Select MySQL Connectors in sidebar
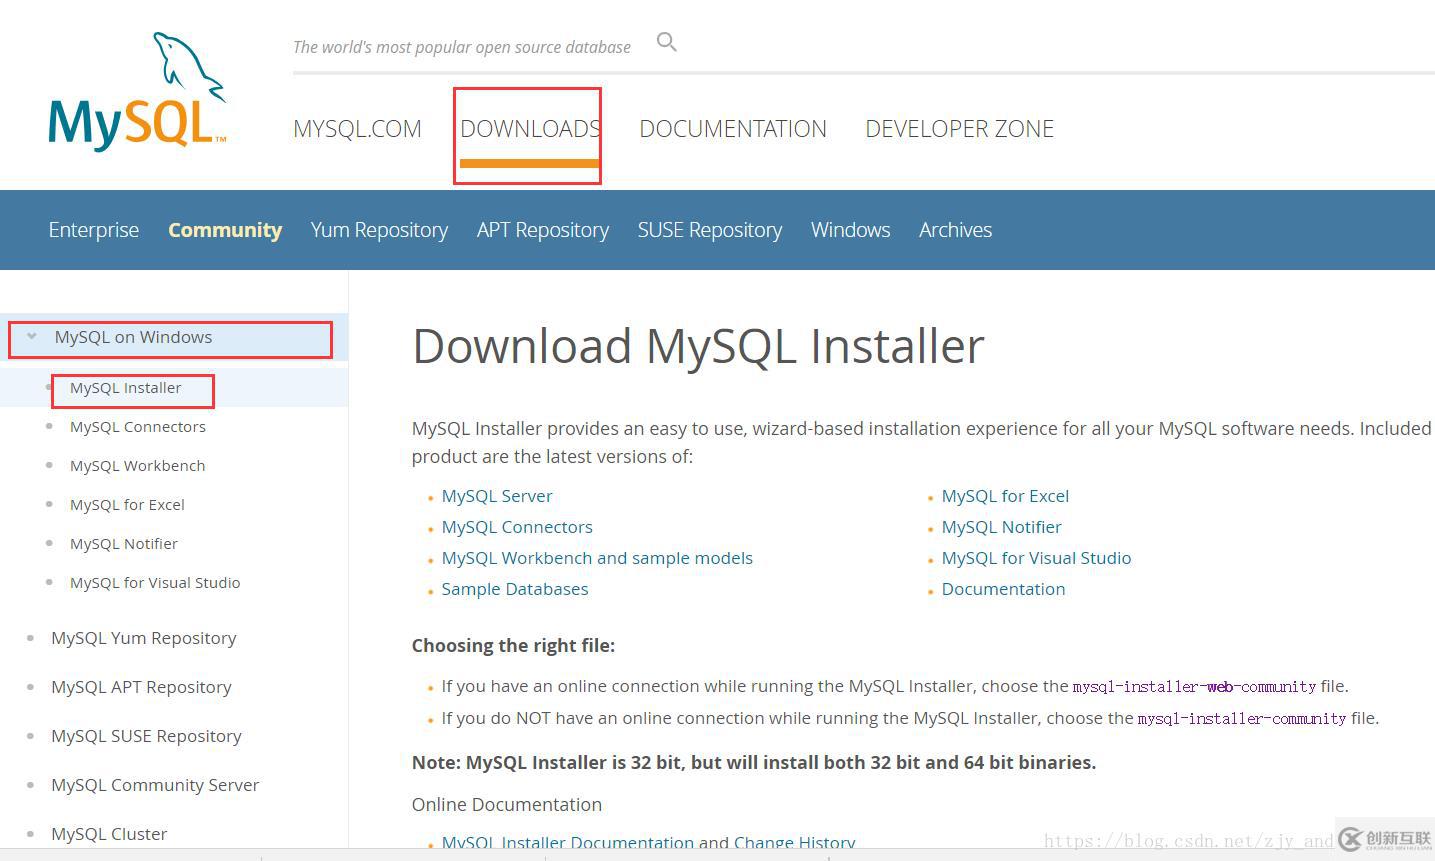Screen dimensions: 1435x861 pyautogui.click(x=138, y=427)
